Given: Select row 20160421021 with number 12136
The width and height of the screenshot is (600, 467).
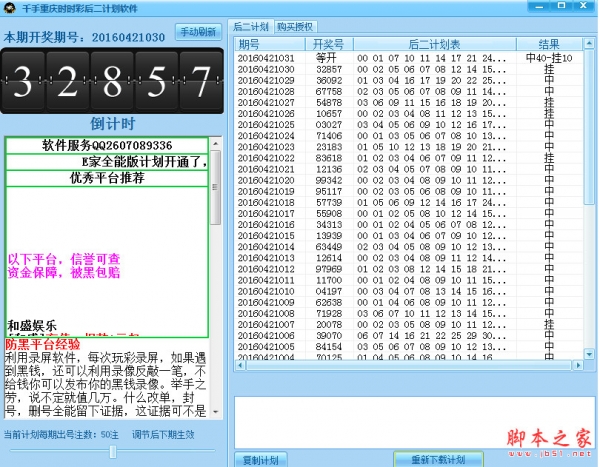Looking at the screenshot, I should tap(409, 169).
